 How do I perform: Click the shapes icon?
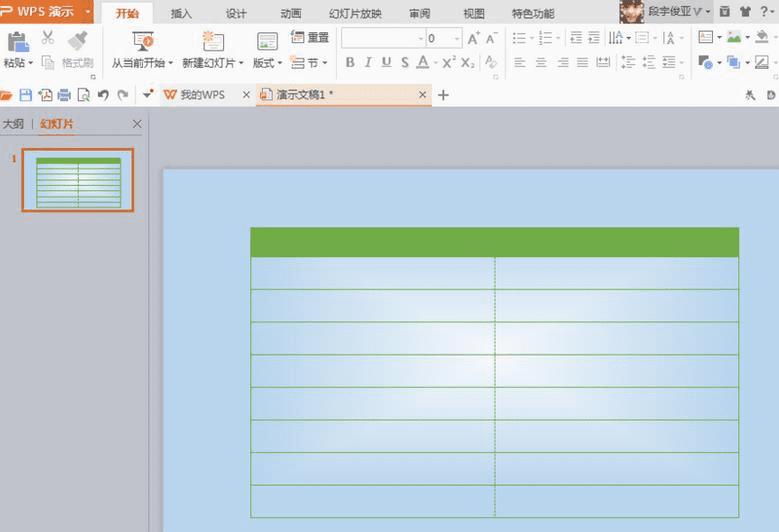coord(705,63)
